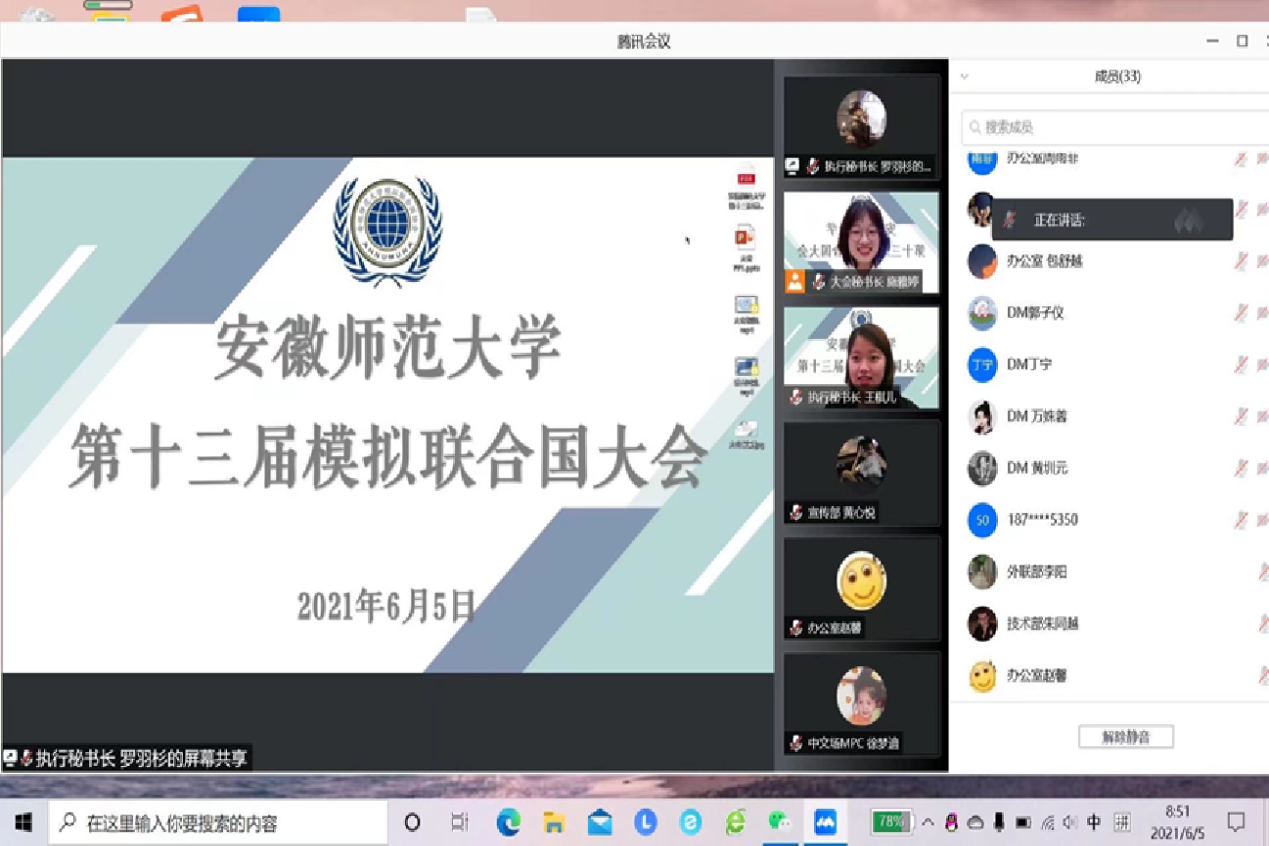
Task: Select 大会秘书长 陈雅婷 video thumbnail
Action: coord(861,243)
